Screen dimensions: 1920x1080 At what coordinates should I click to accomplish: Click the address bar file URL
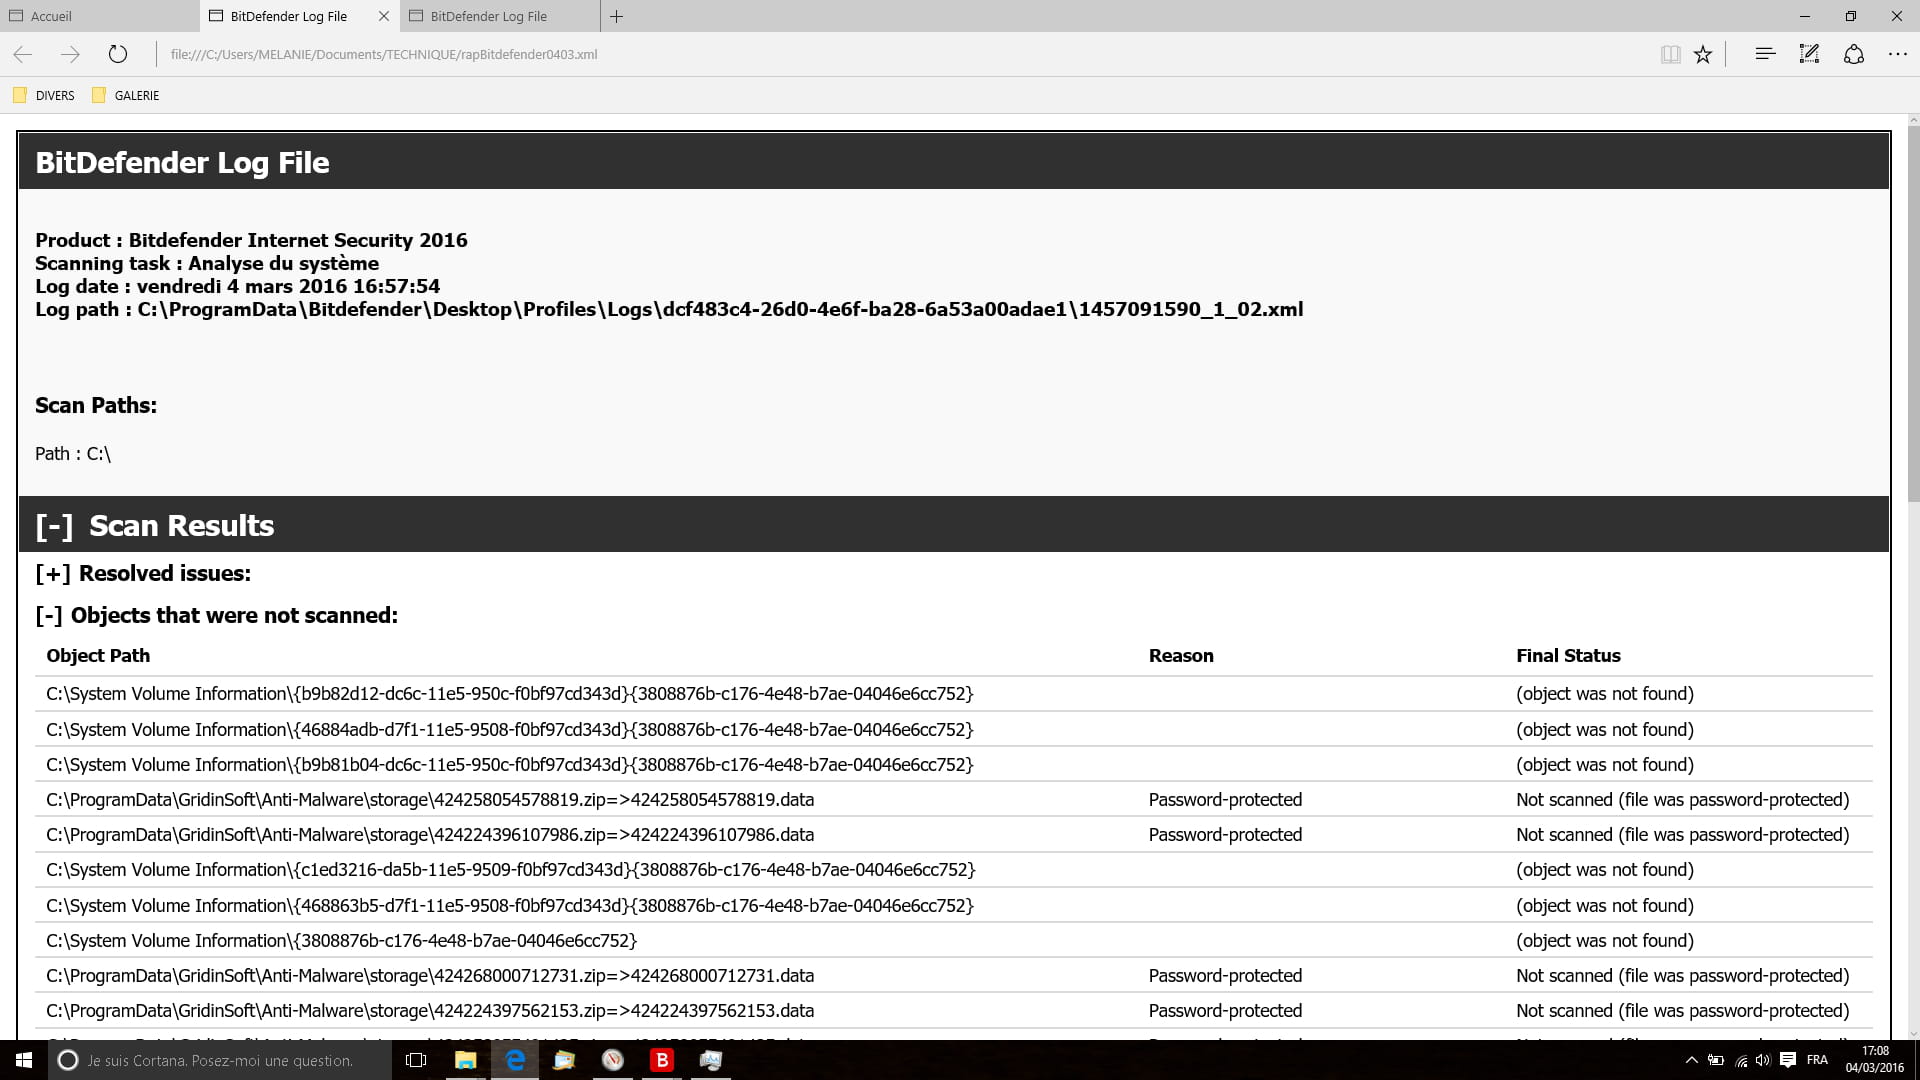coord(384,54)
